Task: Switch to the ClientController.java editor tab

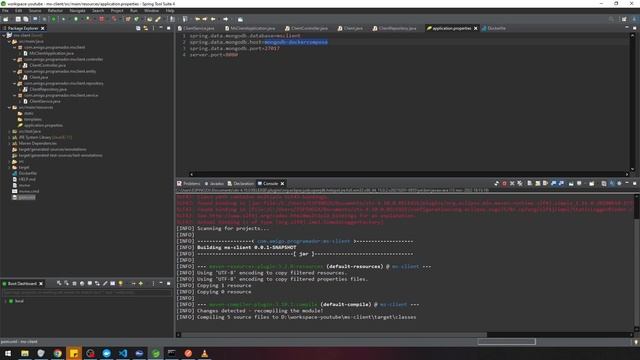Action: coord(307,28)
